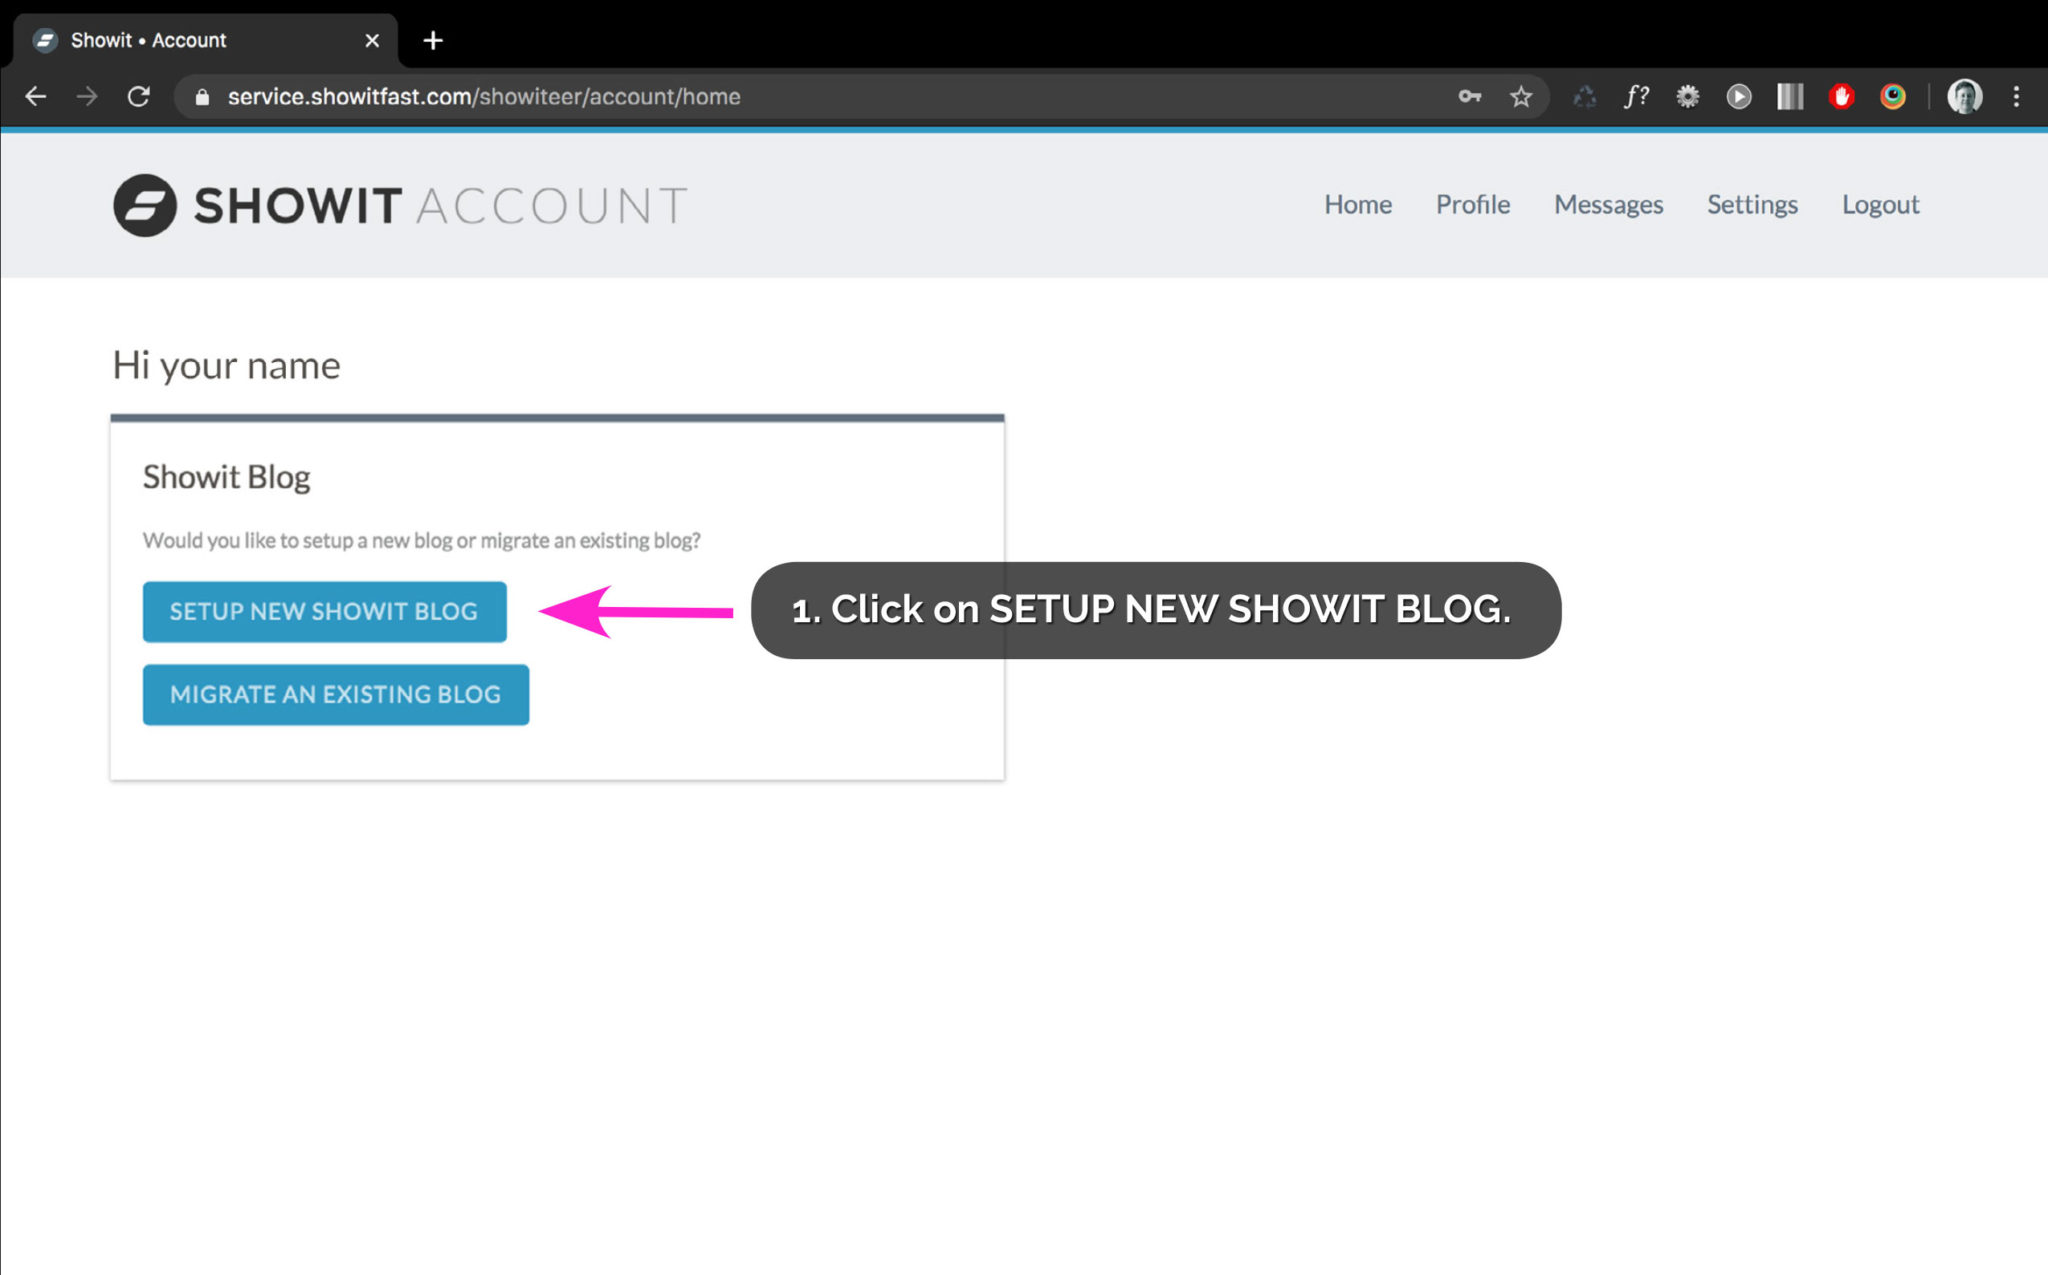This screenshot has height=1275, width=2048.
Task: Click the play-button extension icon
Action: point(1739,96)
